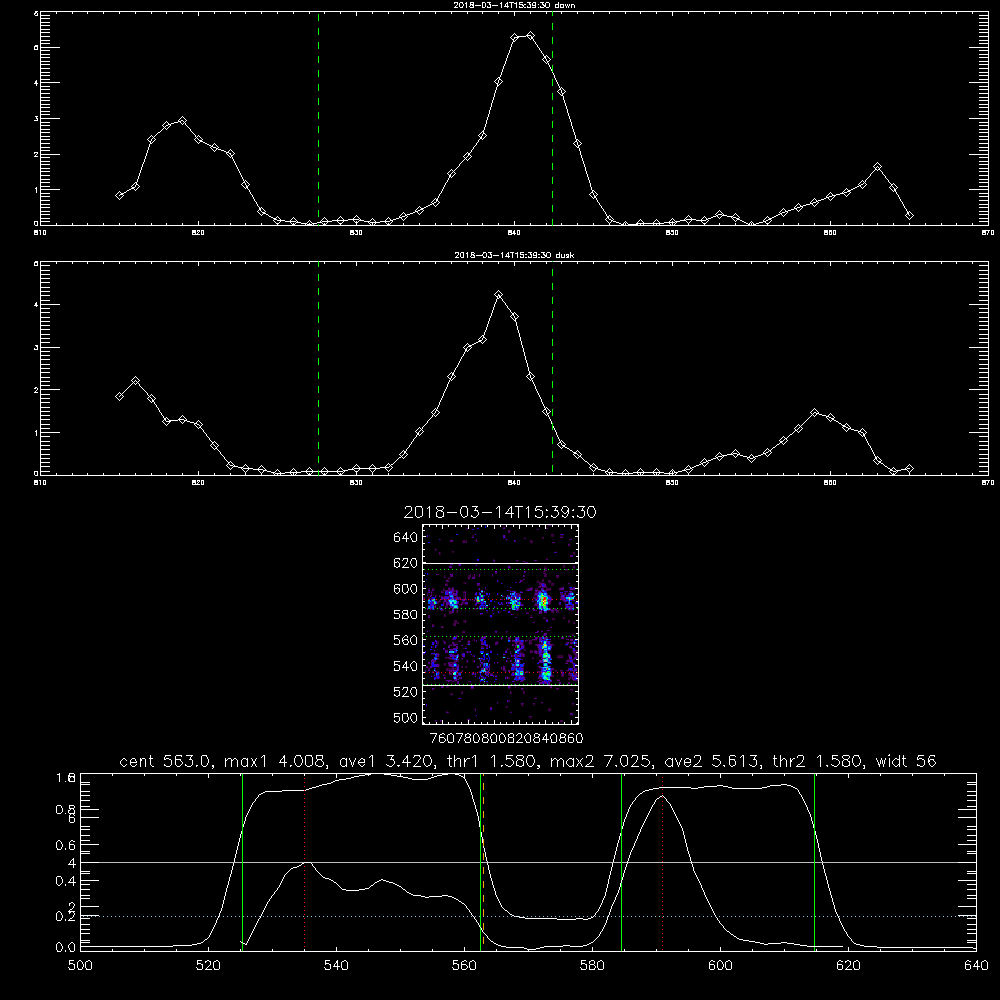Click dusk plot x-axis label 820
1000x1000 pixels.
198,483
